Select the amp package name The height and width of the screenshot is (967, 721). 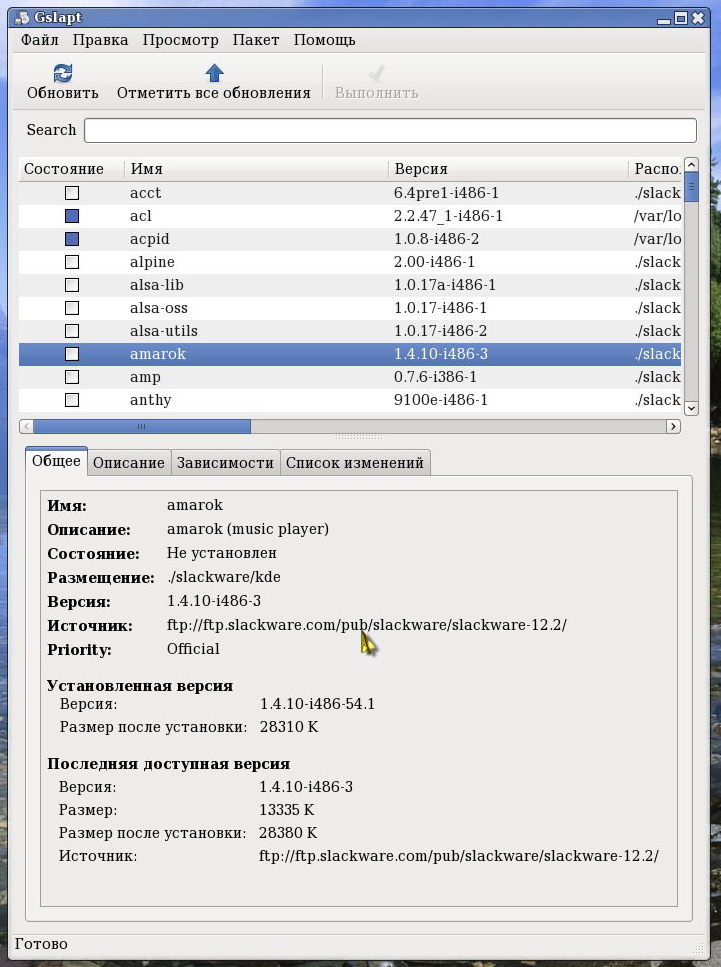pos(145,377)
